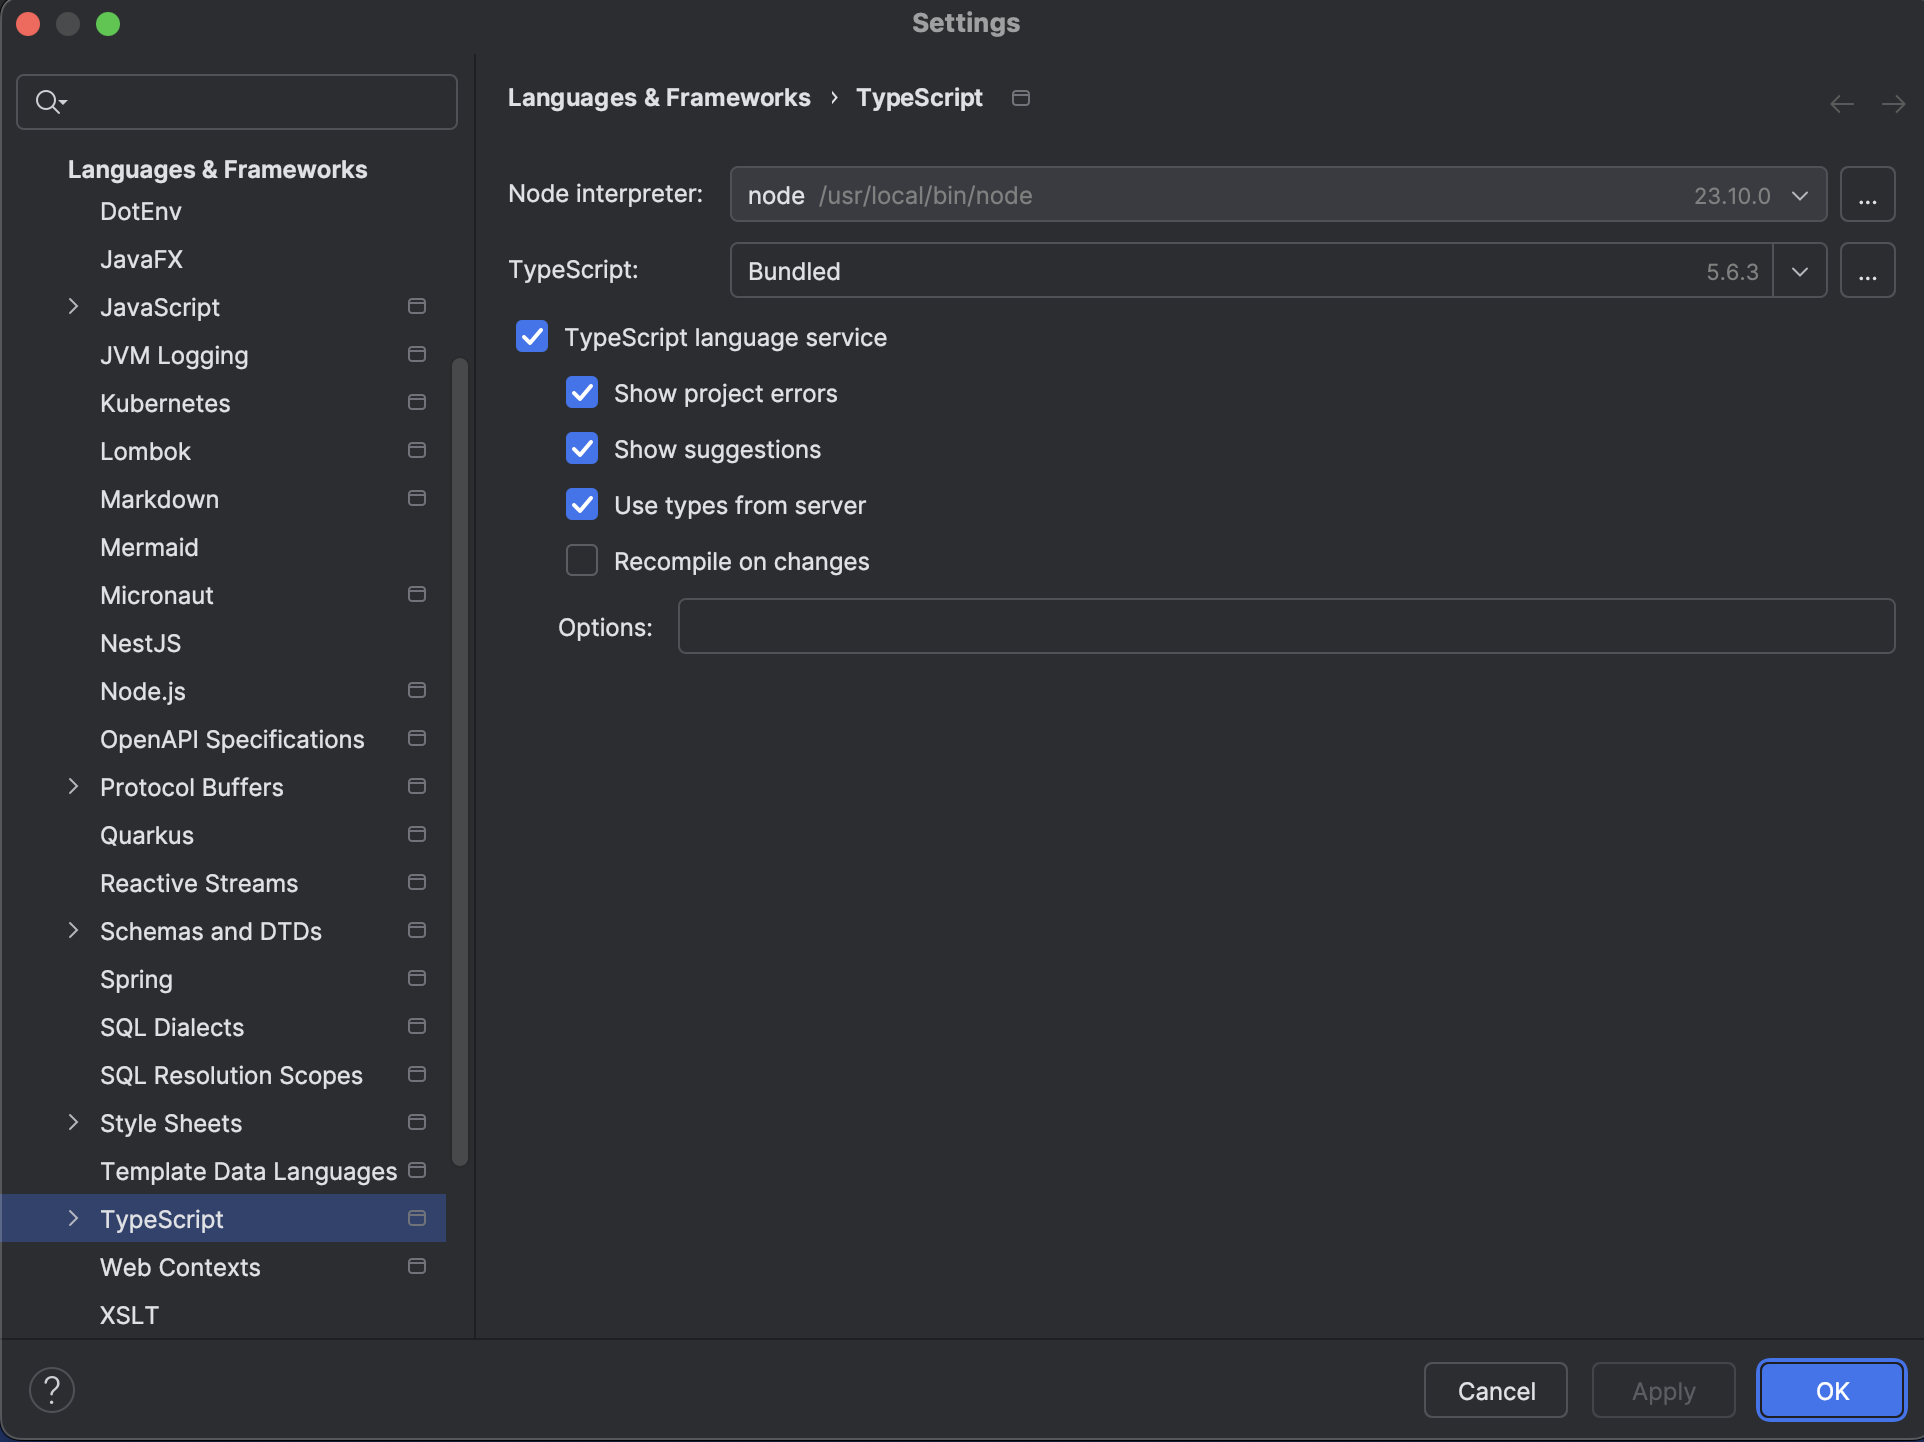Click project settings icon beside Kubernetes
1924x1442 pixels.
[417, 403]
